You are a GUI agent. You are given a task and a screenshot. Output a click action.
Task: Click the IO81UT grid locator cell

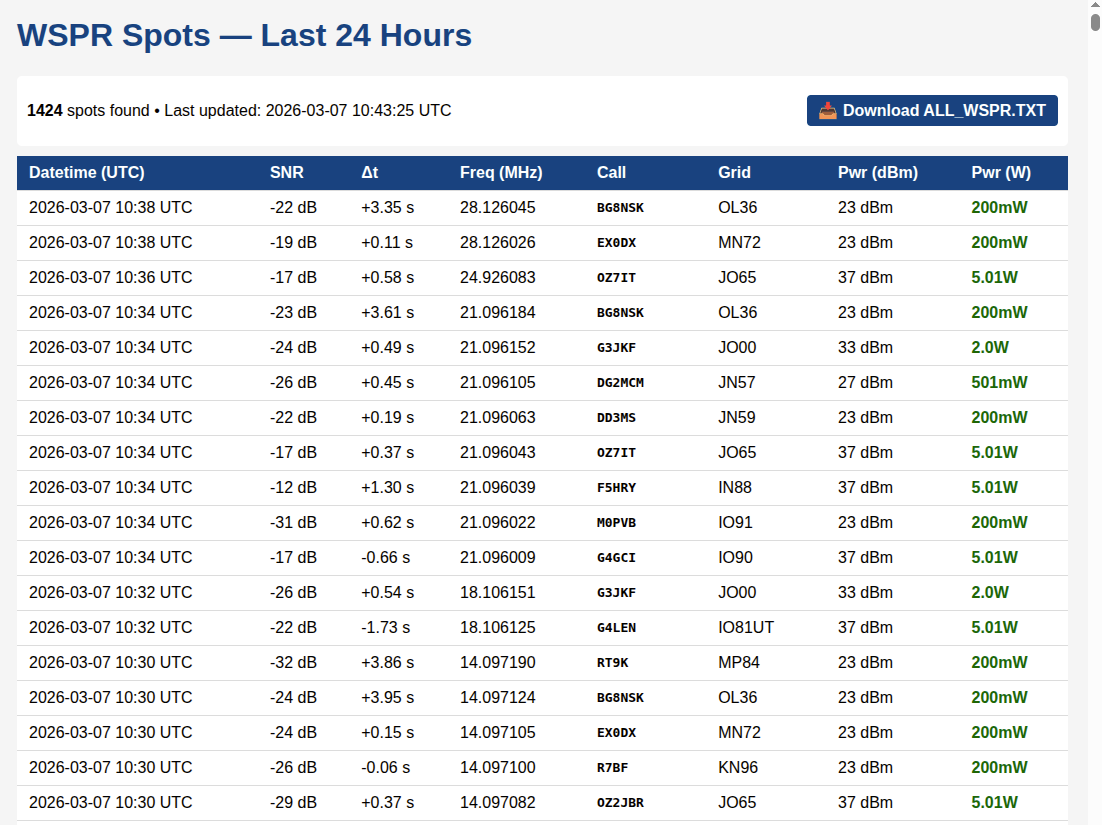click(746, 628)
